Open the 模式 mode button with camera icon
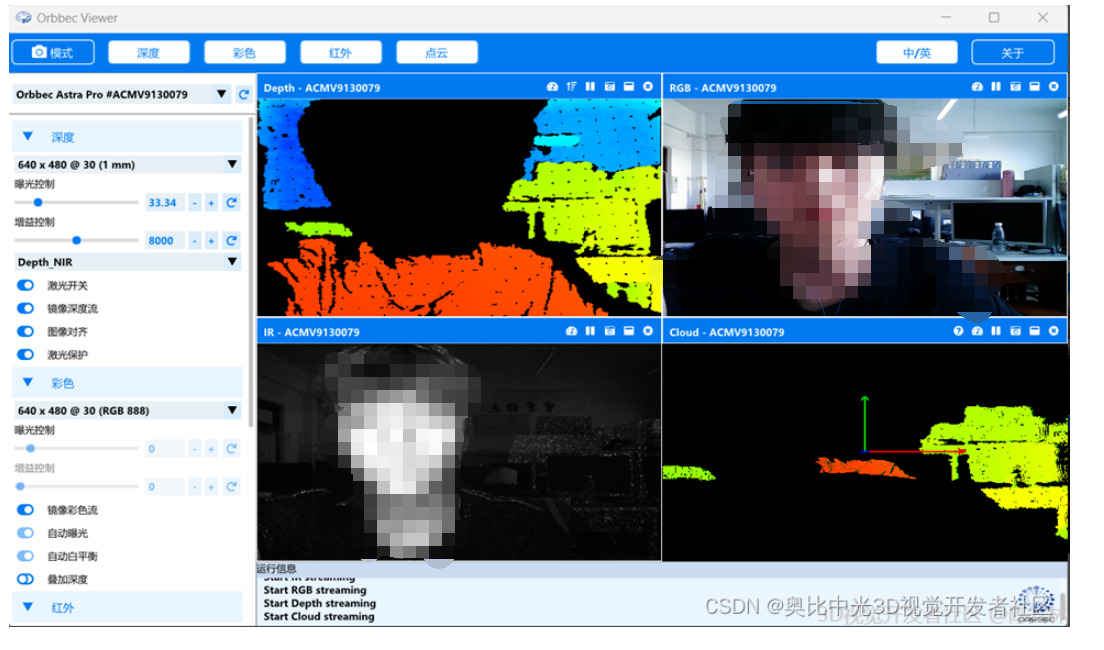The height and width of the screenshot is (650, 1104). click(53, 53)
